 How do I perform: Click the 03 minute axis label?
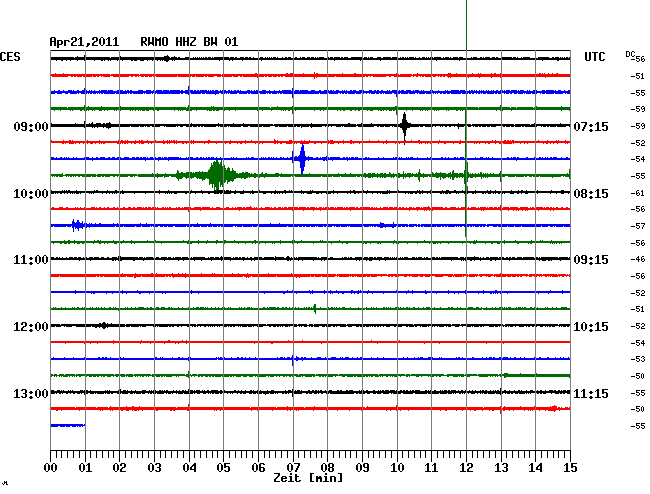coord(155,468)
